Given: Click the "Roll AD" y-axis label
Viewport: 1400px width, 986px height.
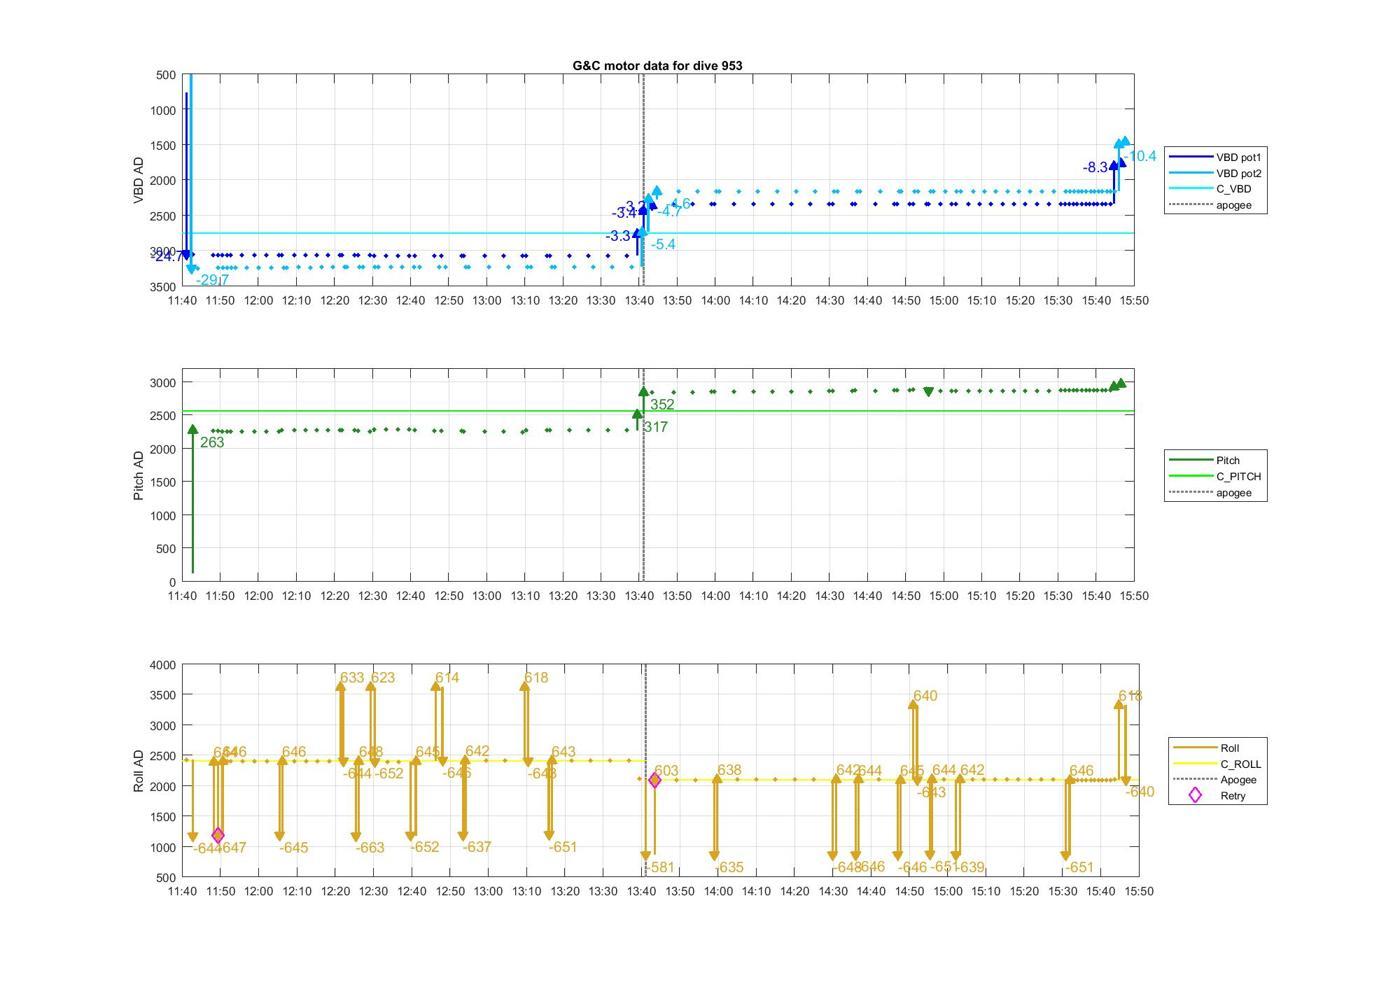Looking at the screenshot, I should pos(138,771).
